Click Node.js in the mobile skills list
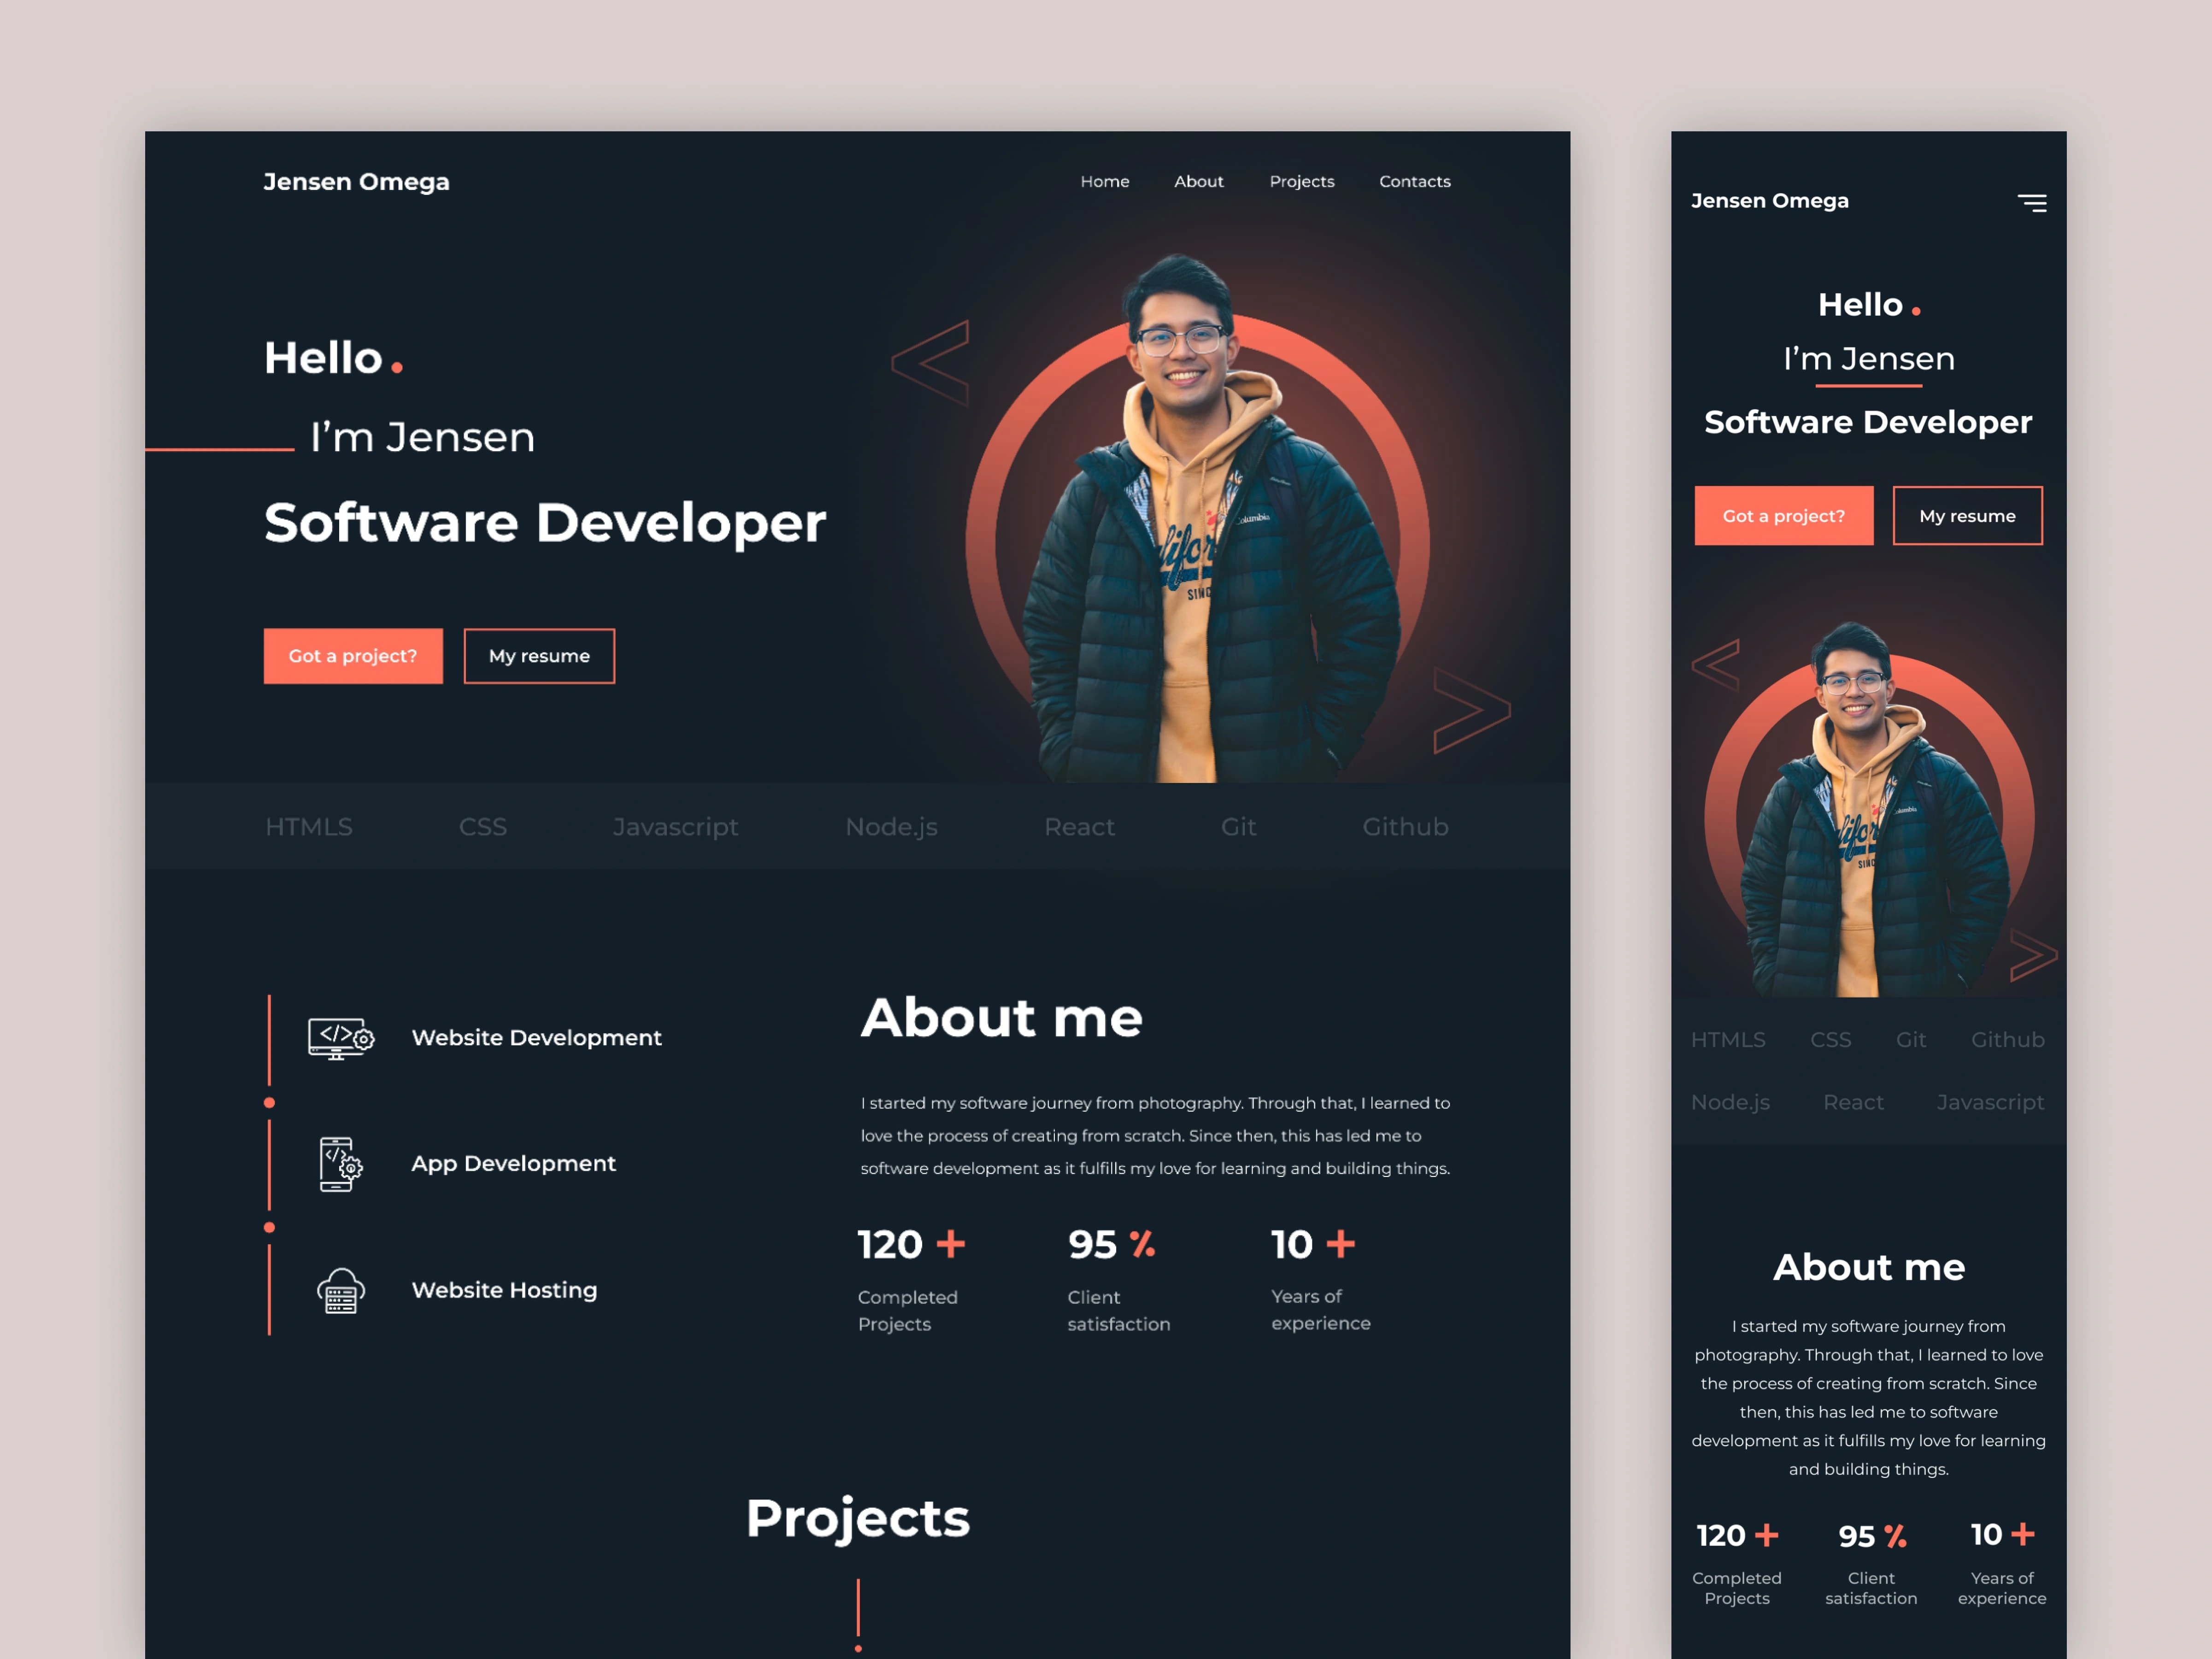The height and width of the screenshot is (1659, 2212). click(x=1730, y=1102)
